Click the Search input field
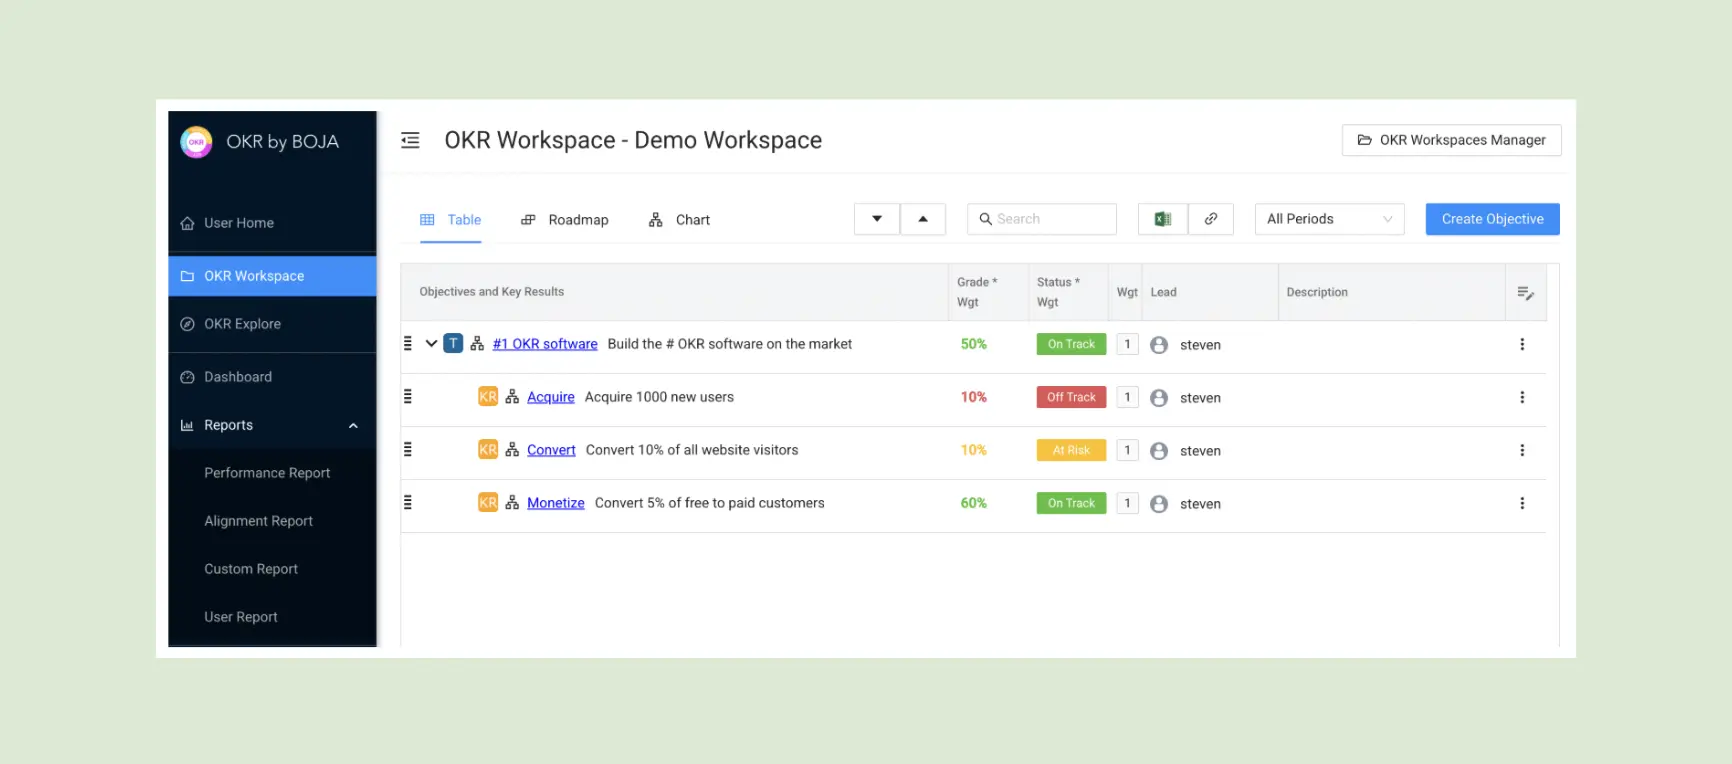Image resolution: width=1732 pixels, height=764 pixels. point(1042,219)
